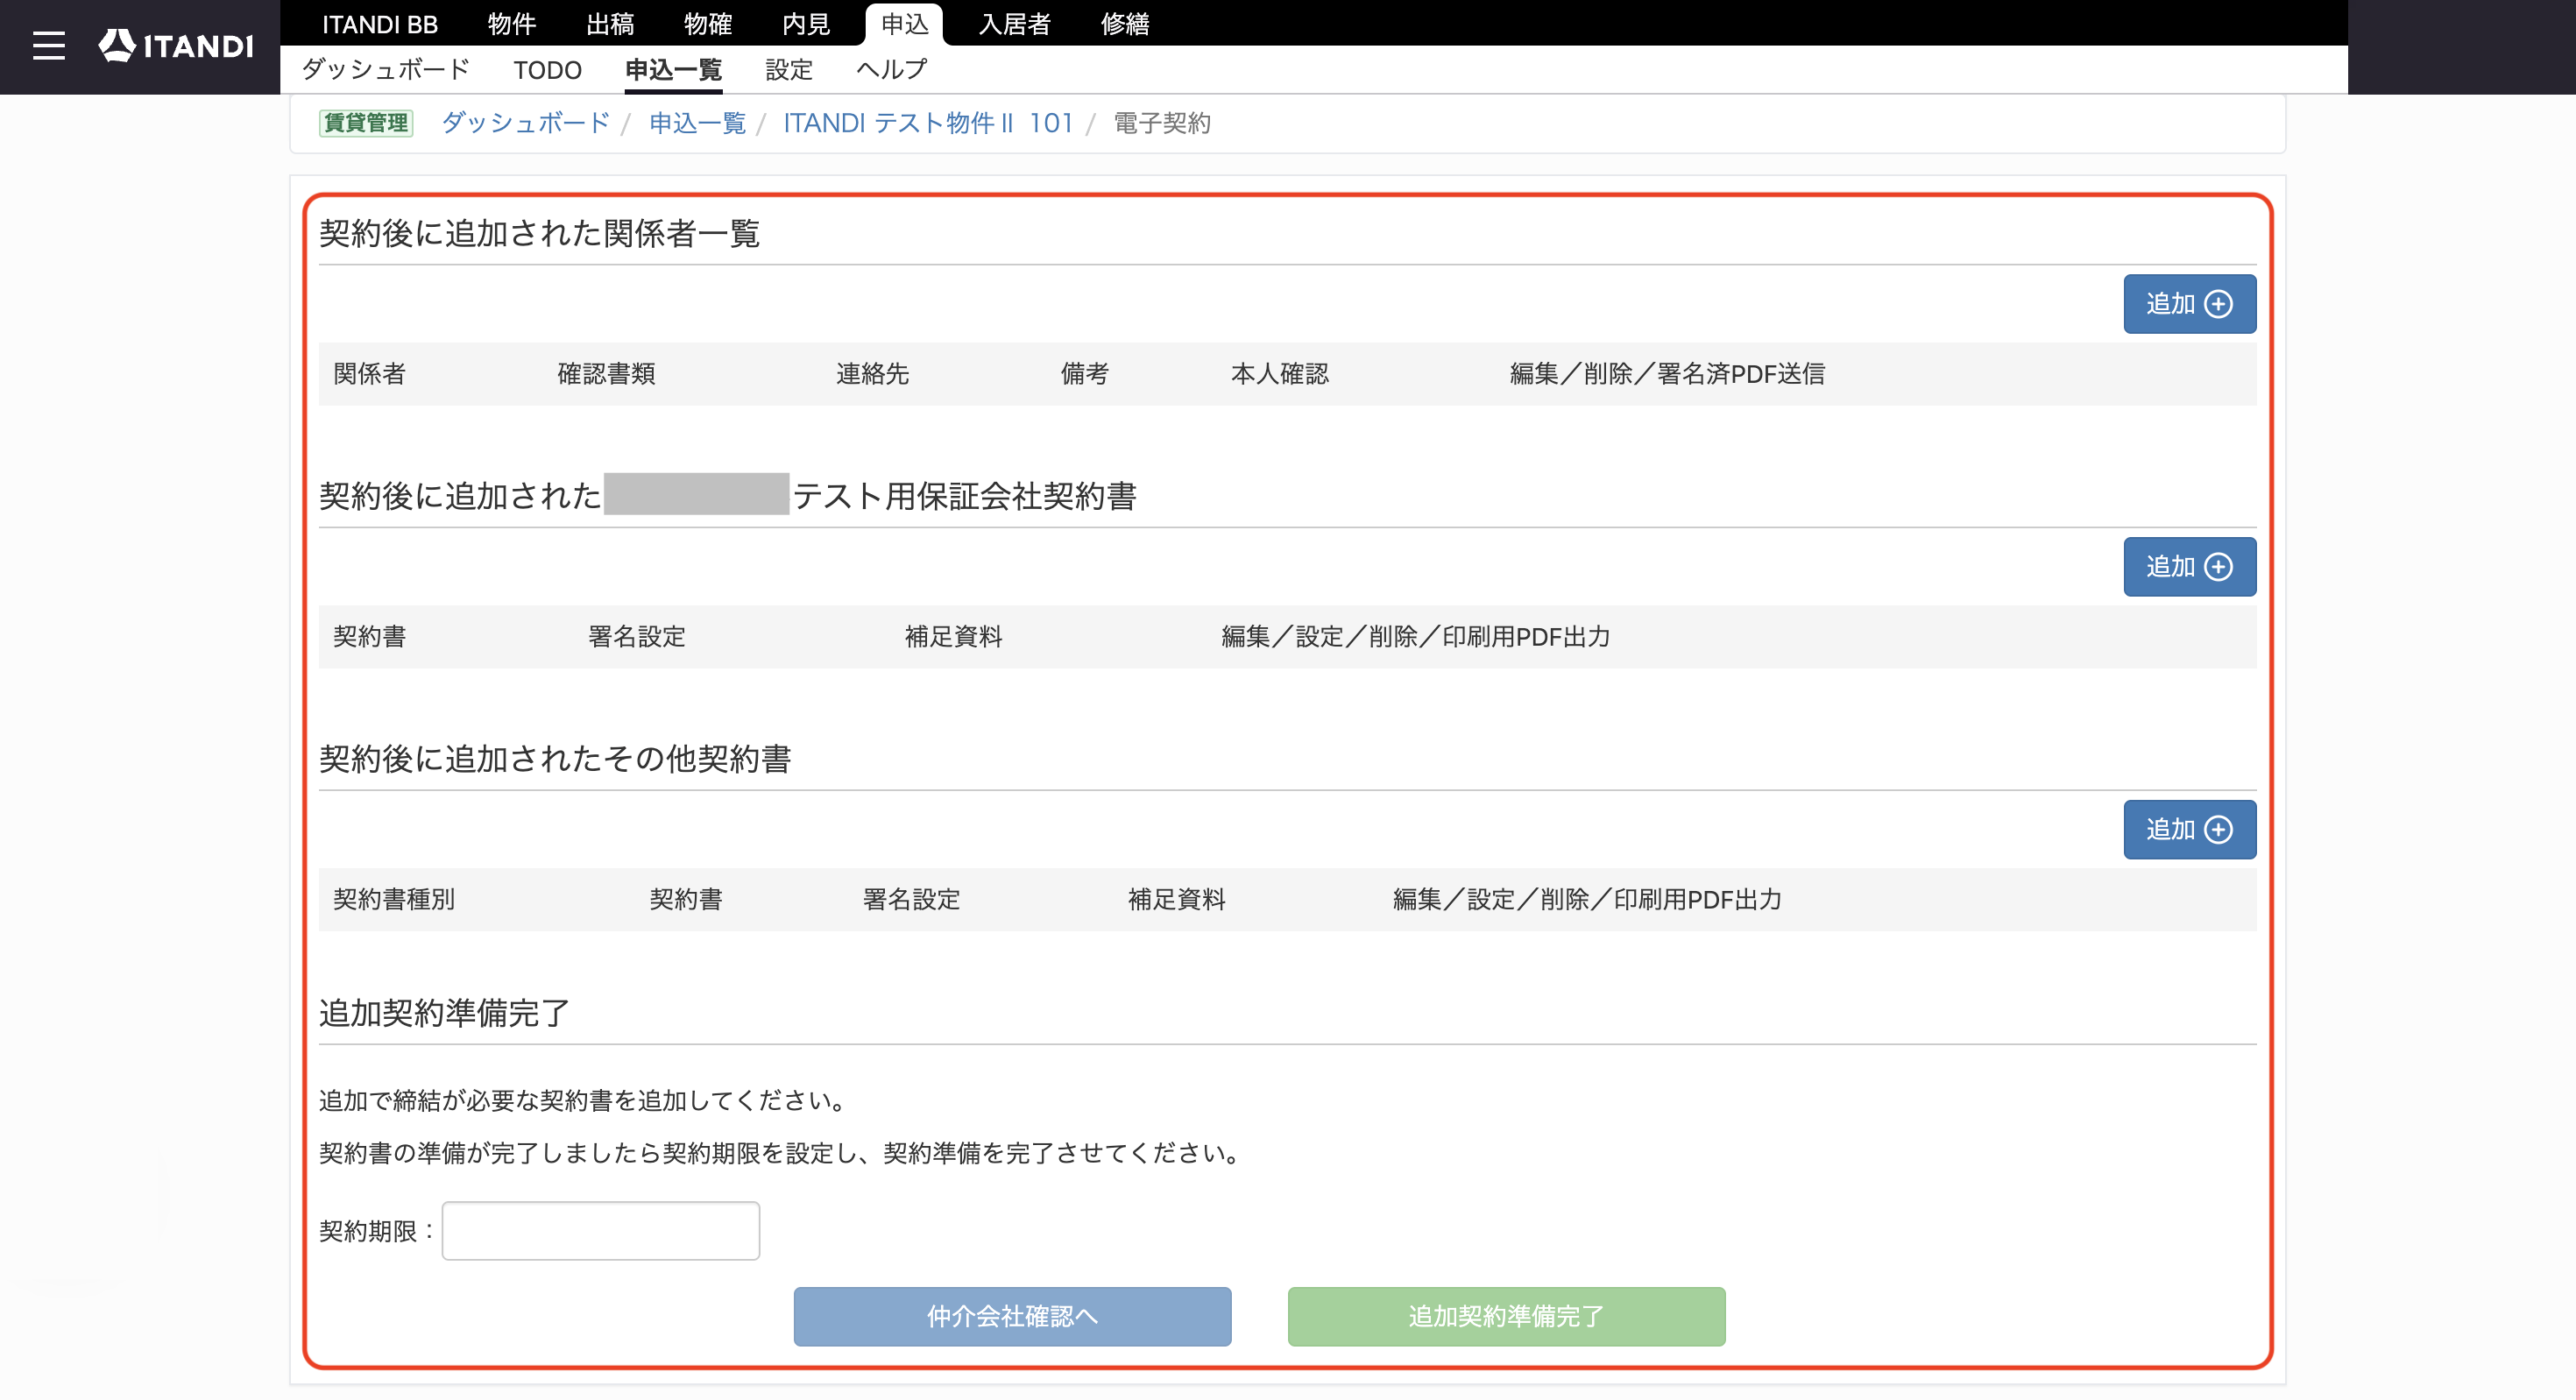Follow the ITANDI テスト物件 II 101 breadcrumb
This screenshot has height=1400, width=2576.
(928, 123)
